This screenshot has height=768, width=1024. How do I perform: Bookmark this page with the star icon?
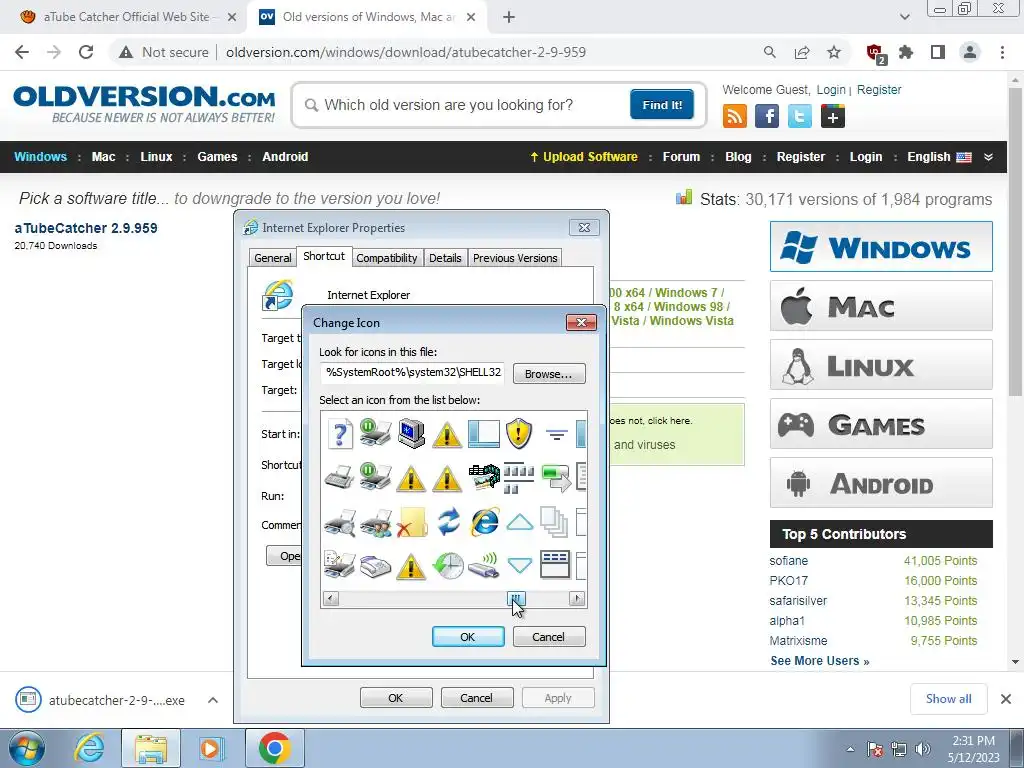pyautogui.click(x=834, y=52)
